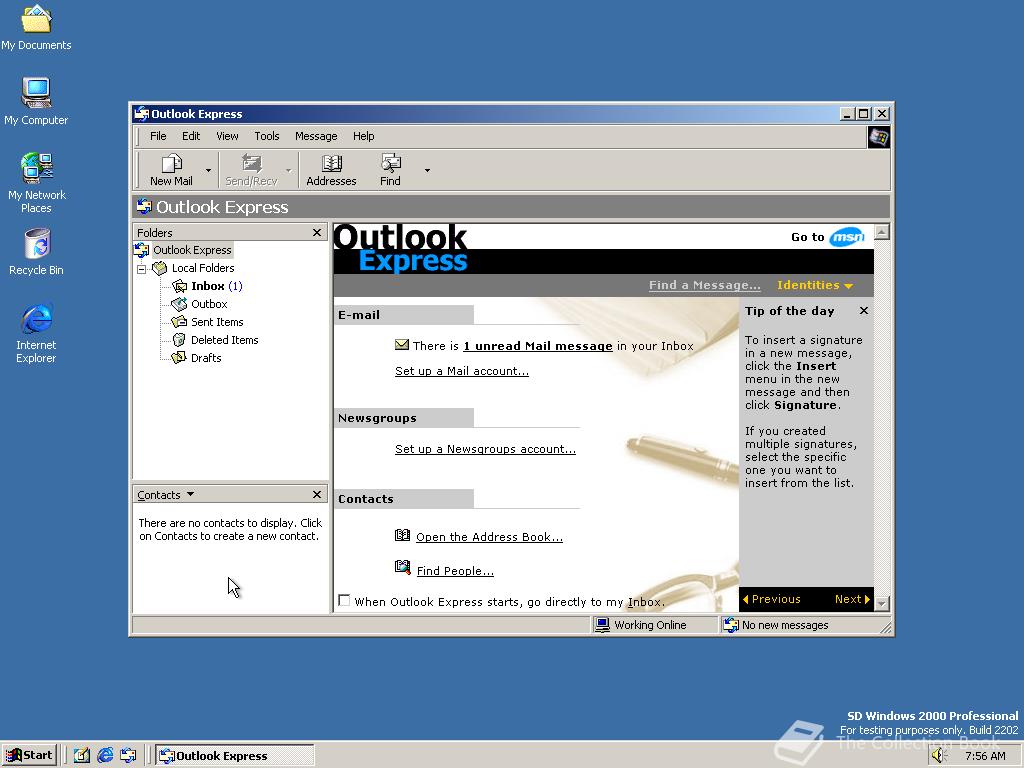
Task: Select the Drafts folder icon
Action: point(179,358)
